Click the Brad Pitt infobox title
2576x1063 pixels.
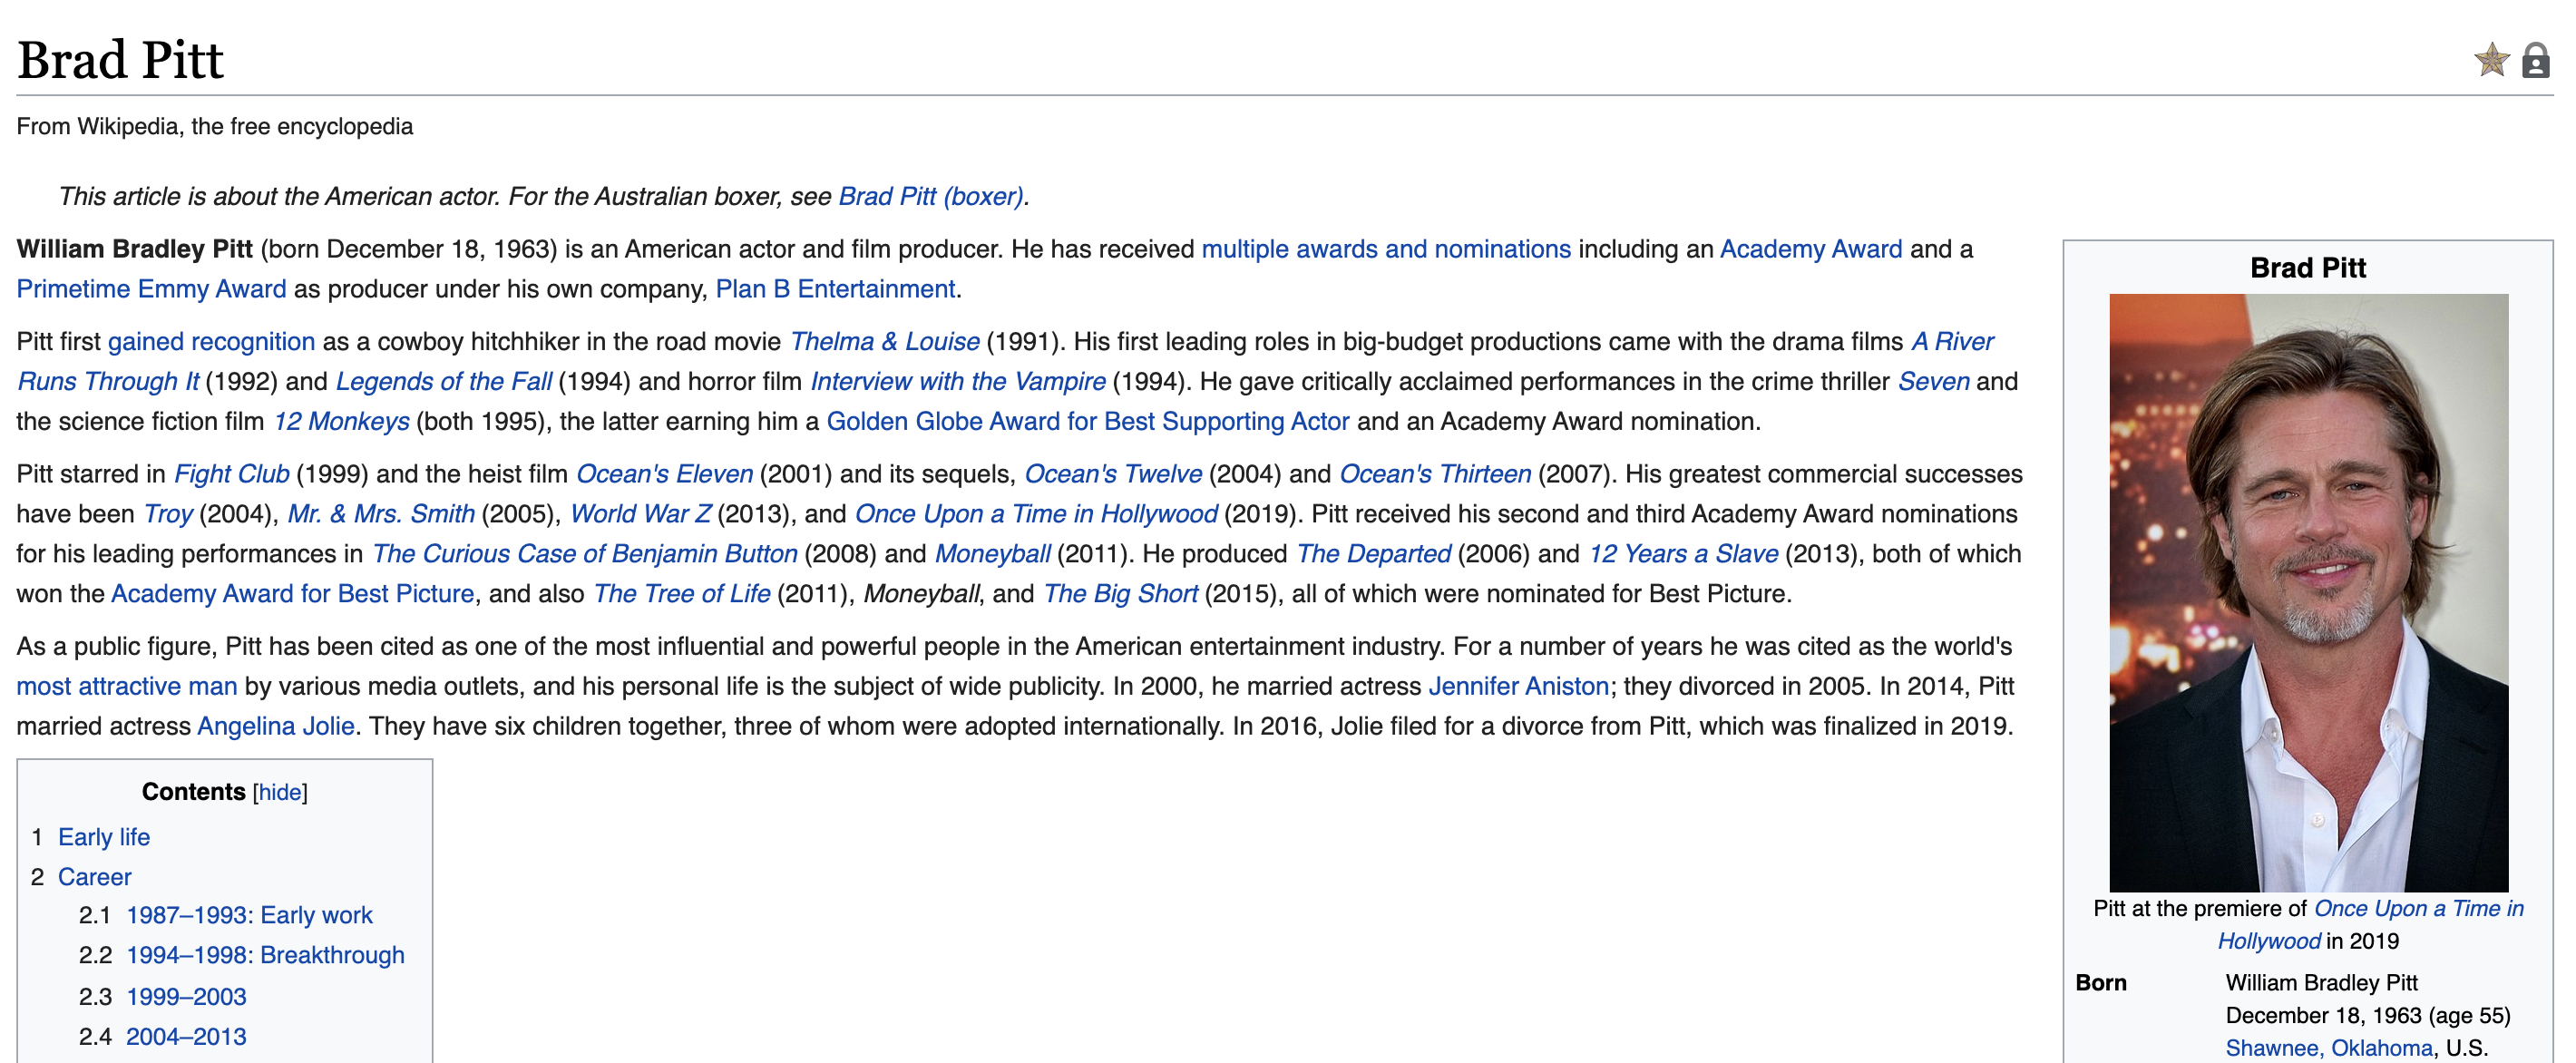[x=2307, y=268]
